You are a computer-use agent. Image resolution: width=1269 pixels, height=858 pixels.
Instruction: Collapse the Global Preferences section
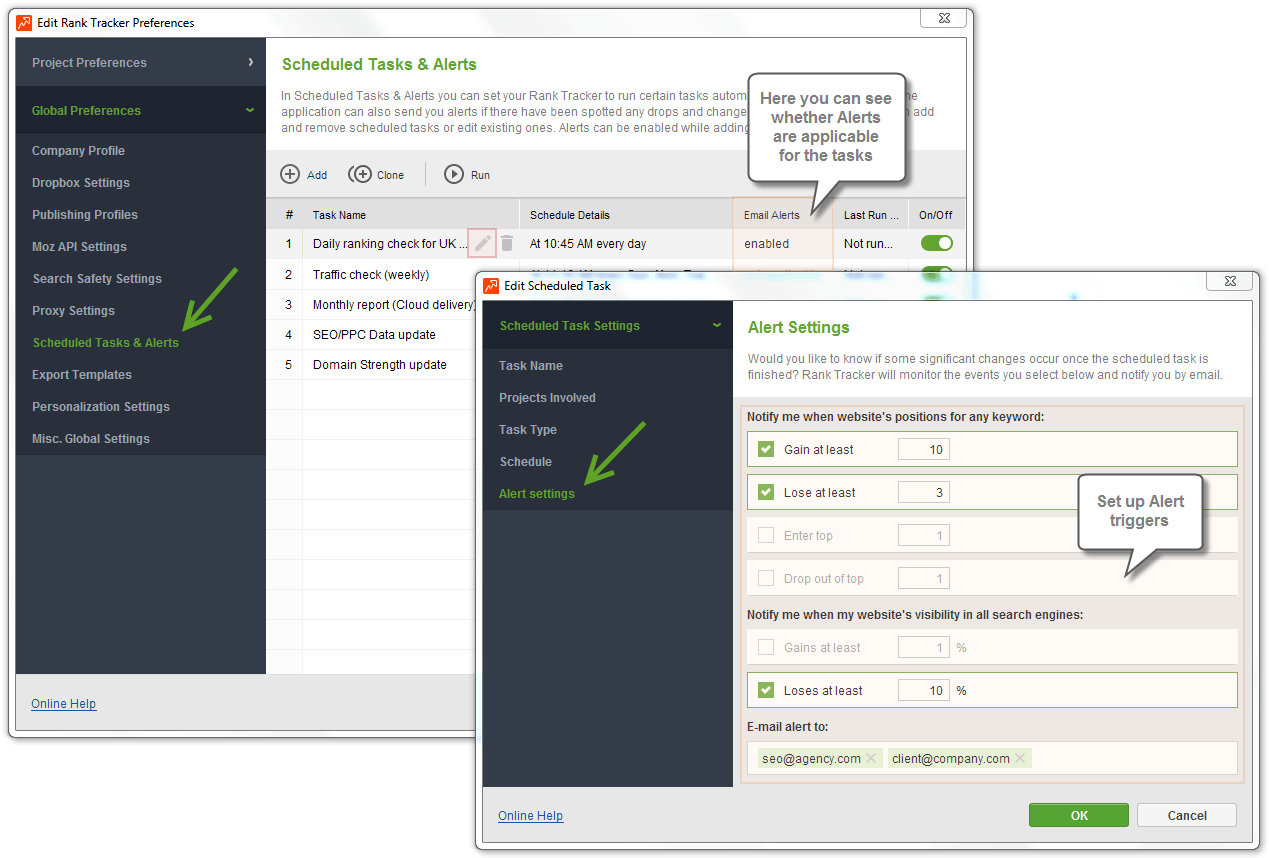[x=141, y=110]
